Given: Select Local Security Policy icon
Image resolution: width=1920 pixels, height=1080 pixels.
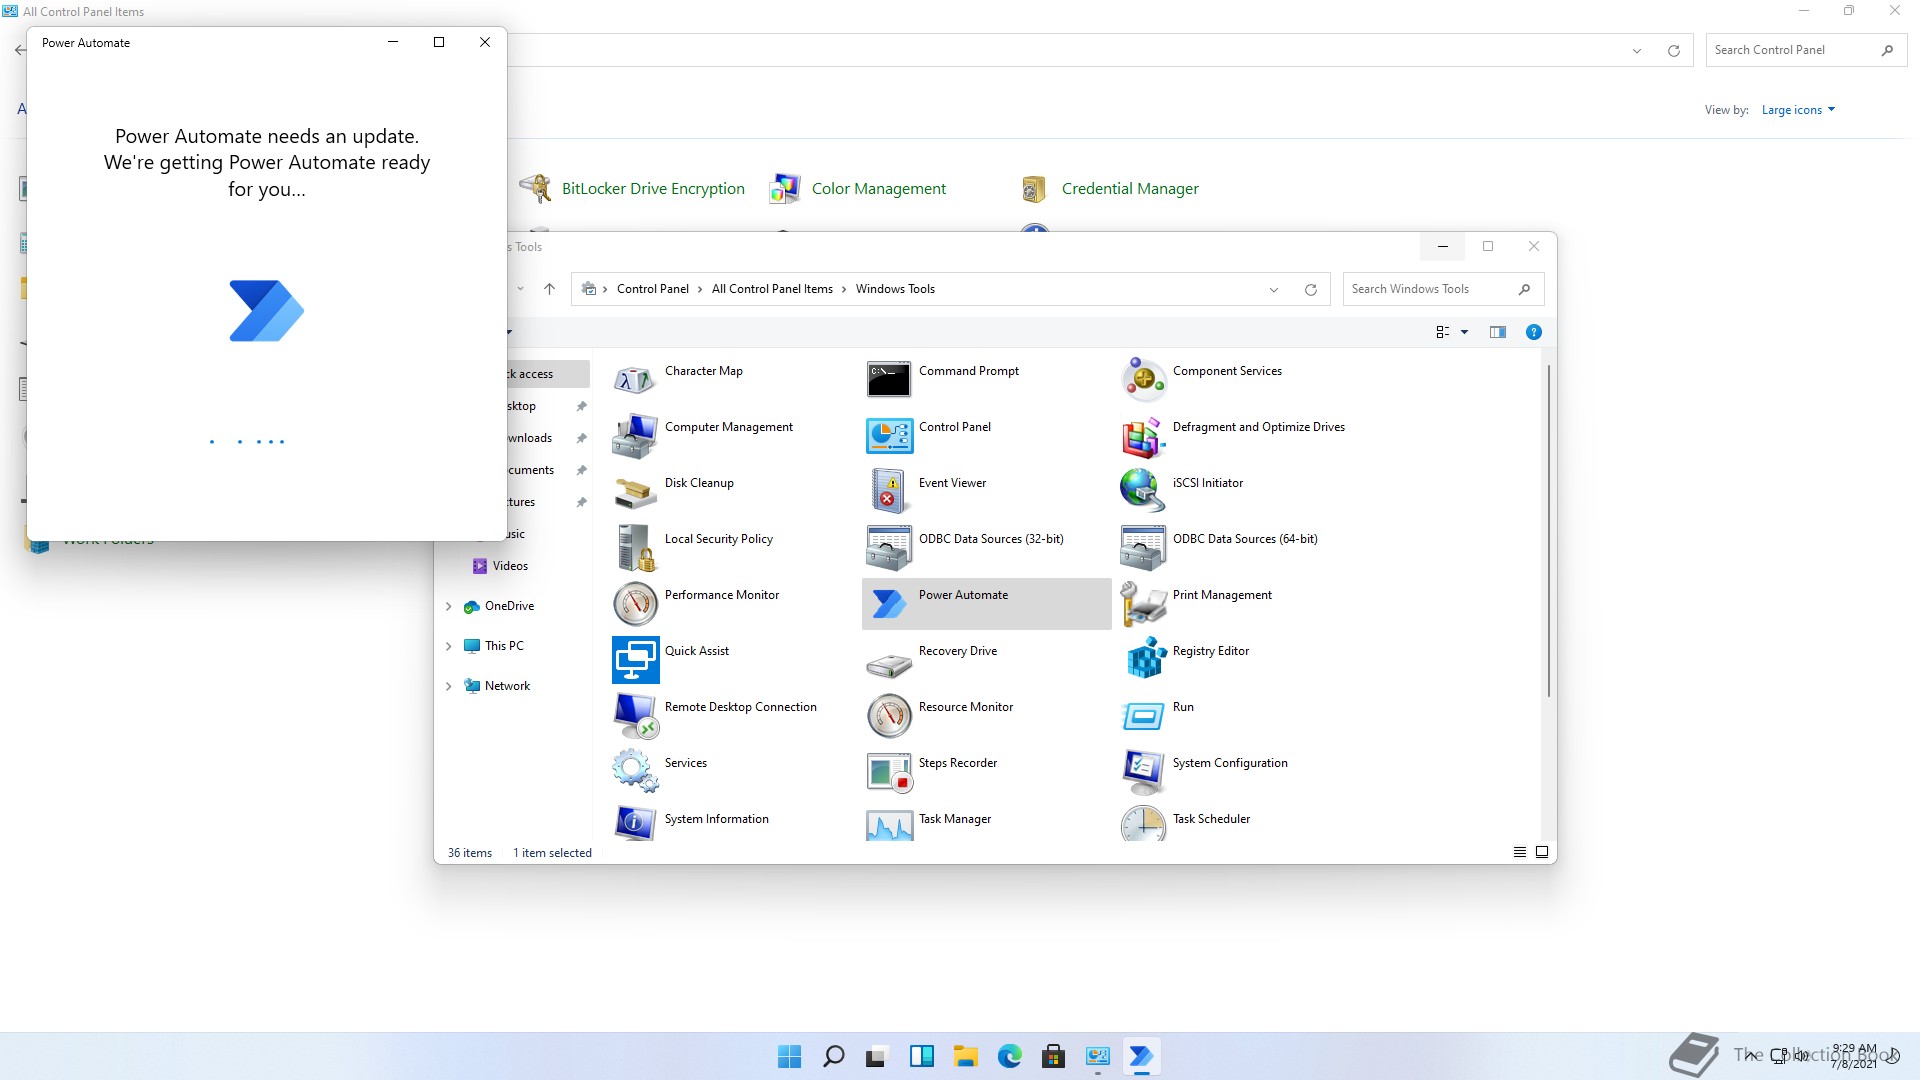Looking at the screenshot, I should 635,548.
